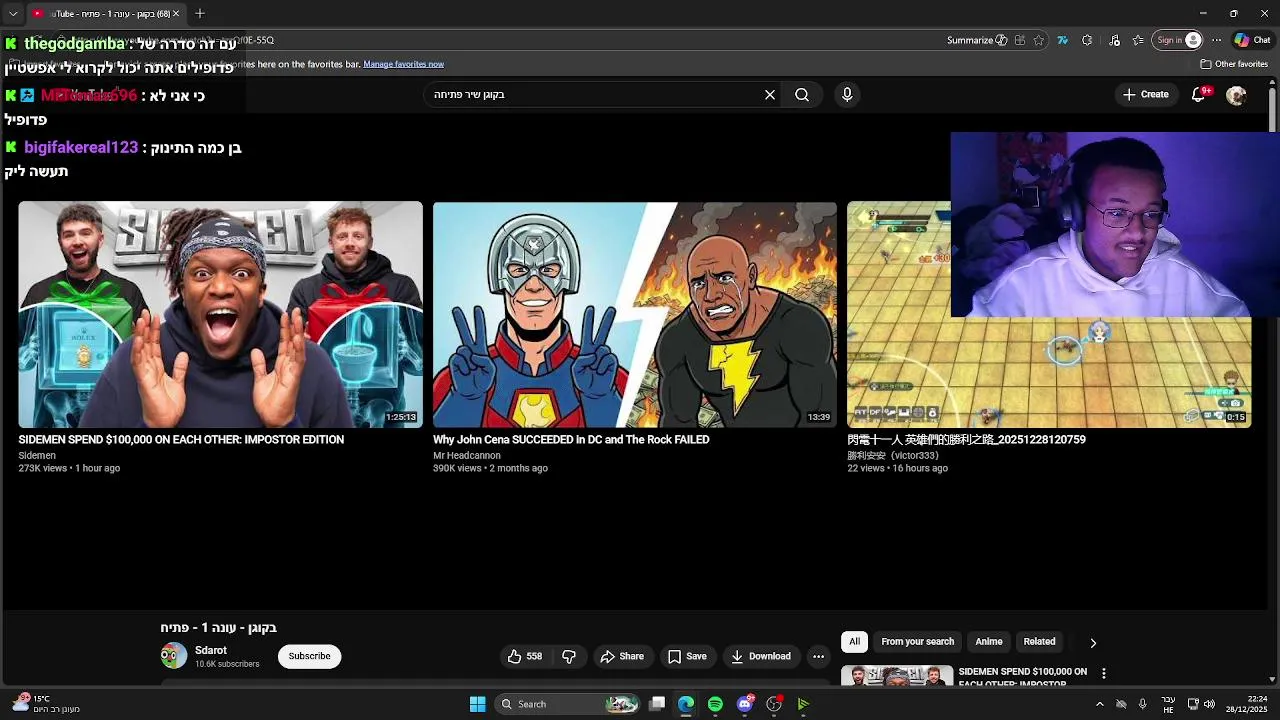
Task: Open the Sdarot channel avatar
Action: (x=174, y=656)
